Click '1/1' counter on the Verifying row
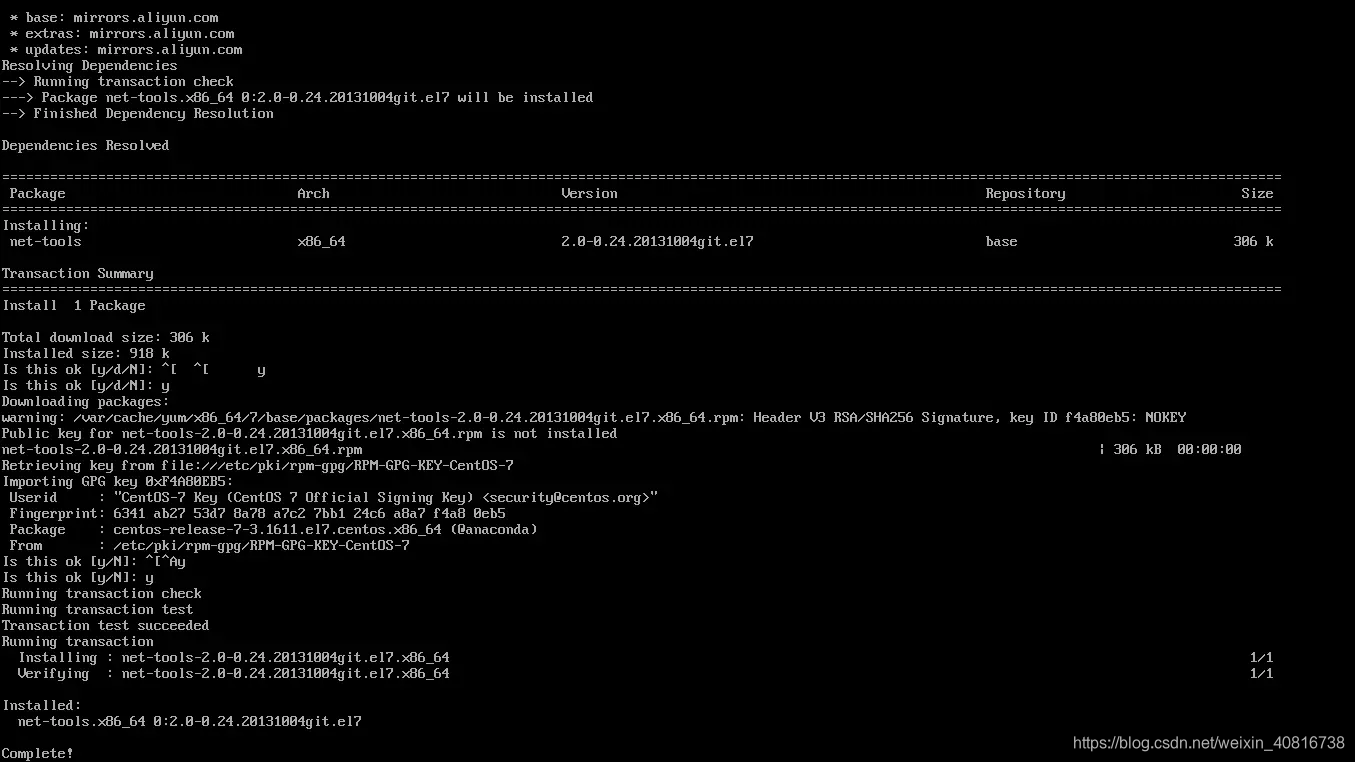 pyautogui.click(x=1262, y=674)
